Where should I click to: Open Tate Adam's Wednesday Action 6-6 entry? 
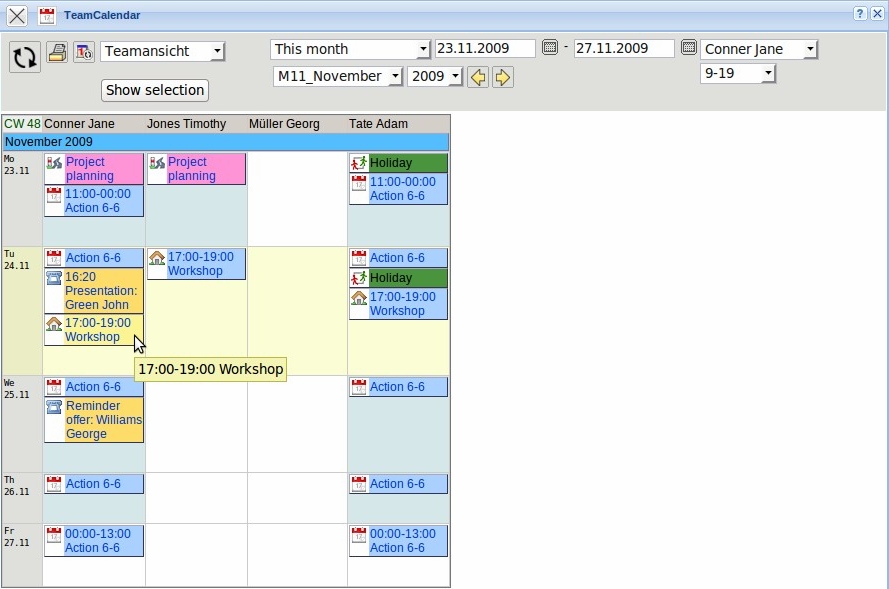[399, 387]
